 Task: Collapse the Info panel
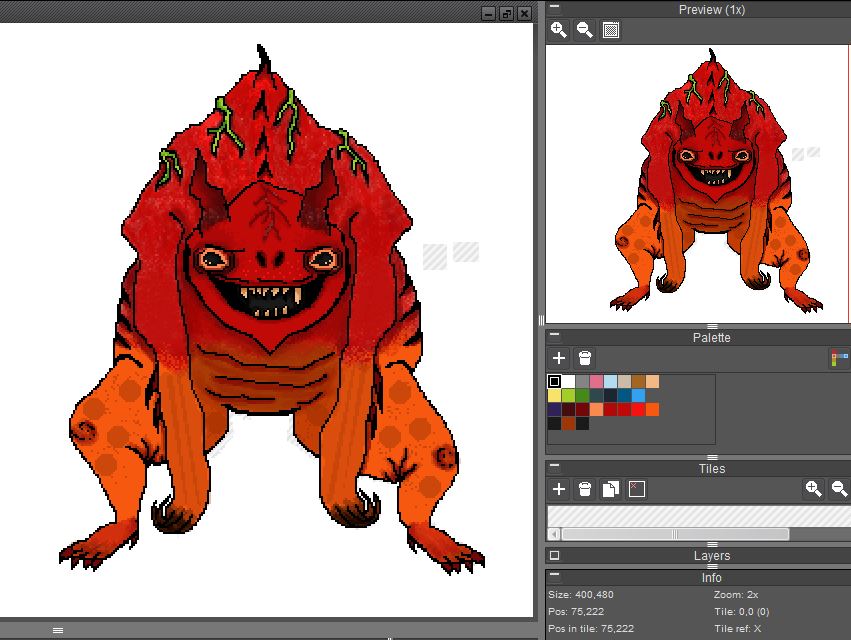click(x=555, y=577)
